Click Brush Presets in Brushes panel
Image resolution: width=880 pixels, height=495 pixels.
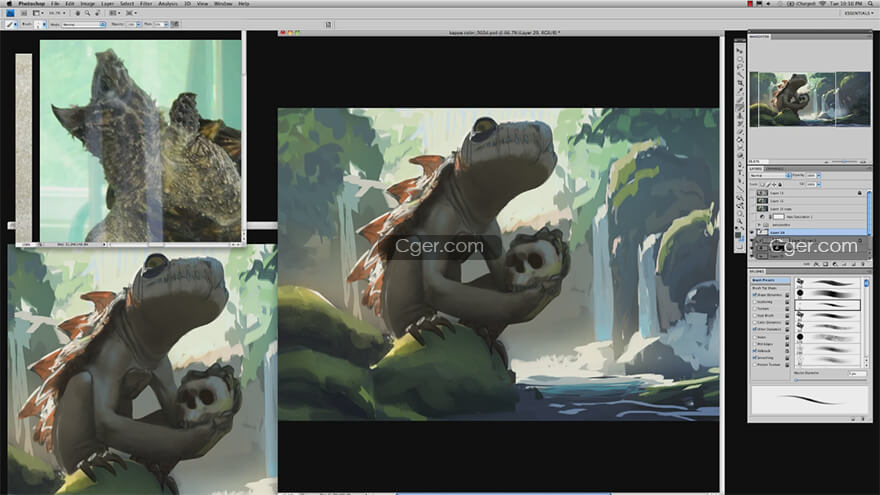click(x=770, y=280)
